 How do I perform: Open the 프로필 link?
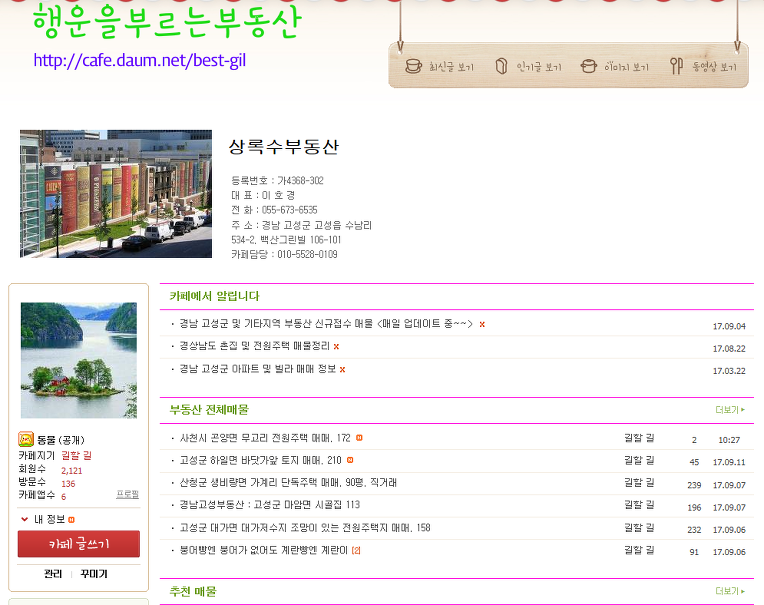[x=127, y=494]
